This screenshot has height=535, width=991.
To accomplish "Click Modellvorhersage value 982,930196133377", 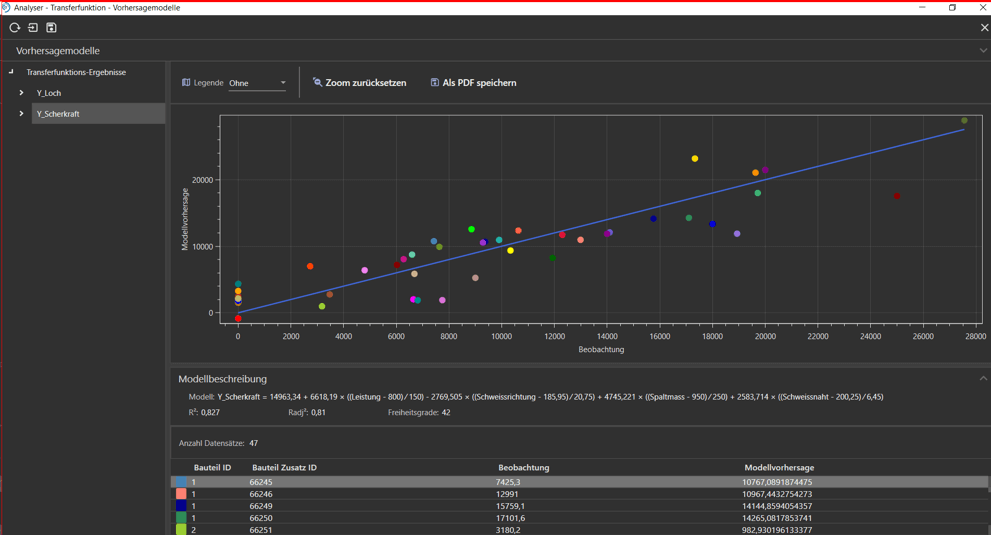I will tap(777, 530).
